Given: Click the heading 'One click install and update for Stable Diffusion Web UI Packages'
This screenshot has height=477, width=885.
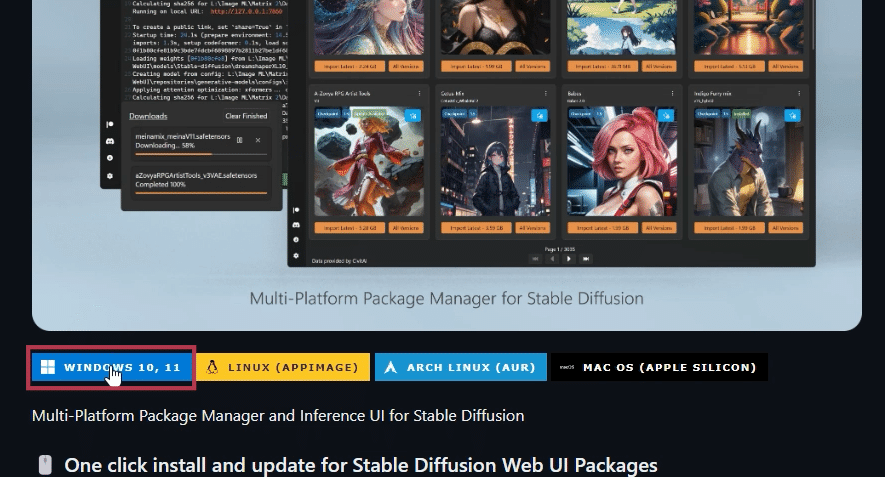Looking at the screenshot, I should pyautogui.click(x=361, y=465).
